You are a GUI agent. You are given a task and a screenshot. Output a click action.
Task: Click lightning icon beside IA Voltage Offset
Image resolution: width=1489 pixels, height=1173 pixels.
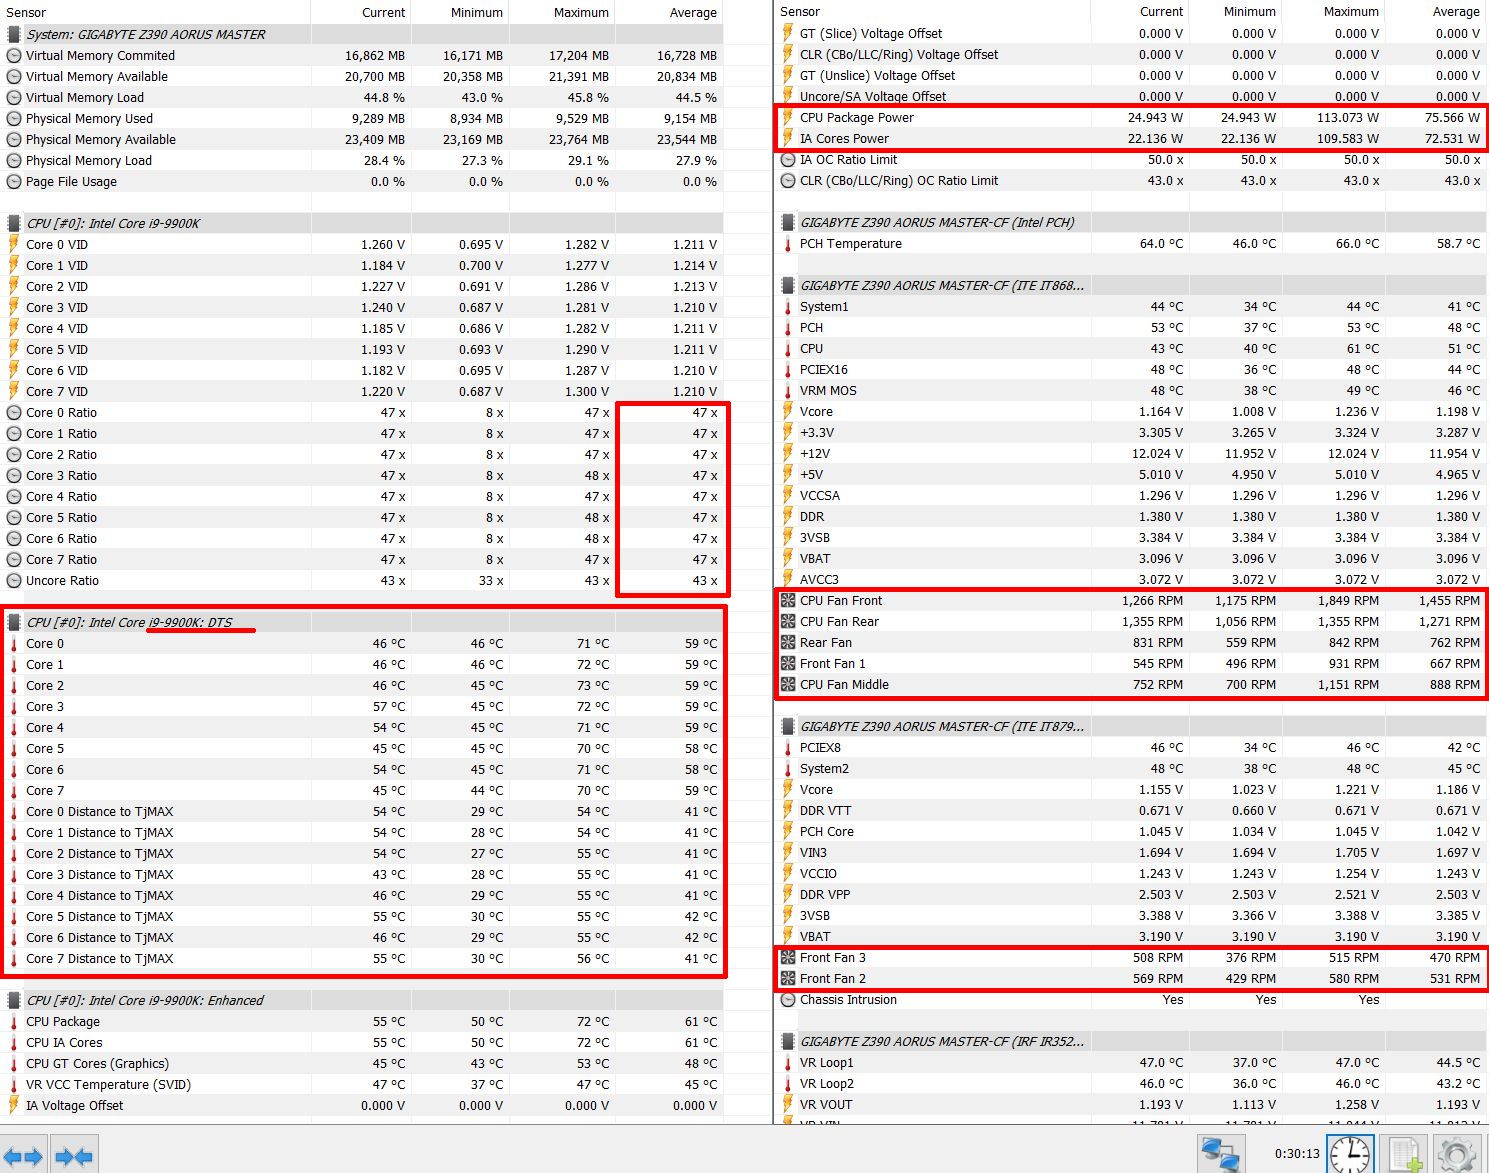click(14, 1105)
